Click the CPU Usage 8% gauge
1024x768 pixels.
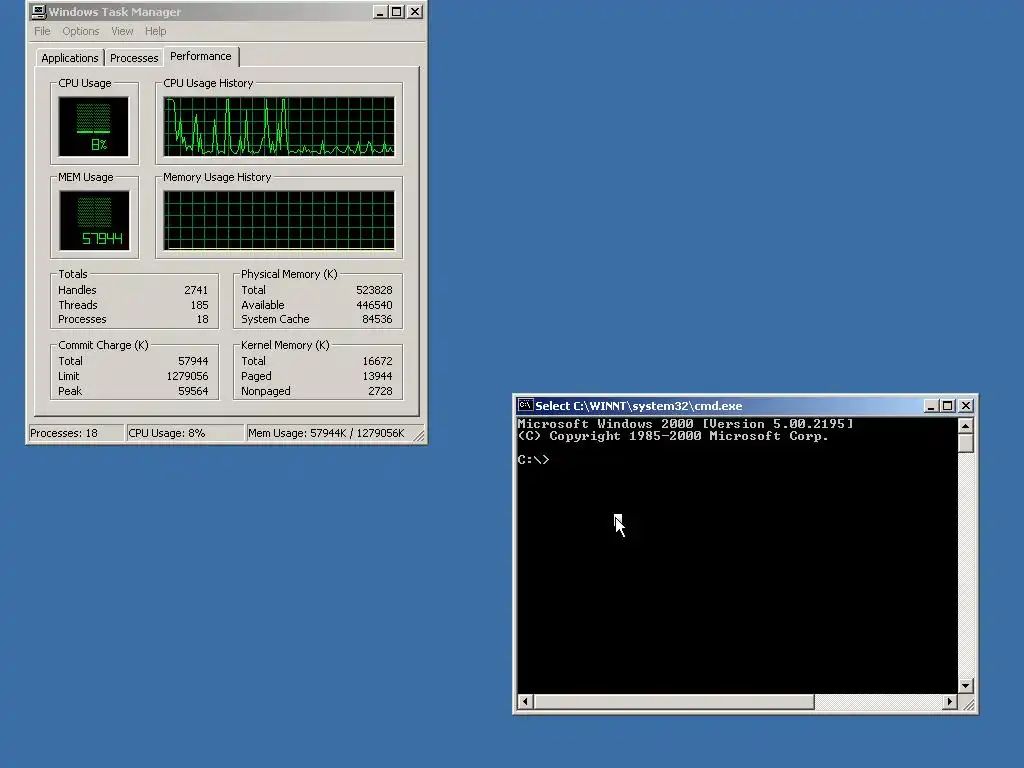pyautogui.click(x=93, y=127)
